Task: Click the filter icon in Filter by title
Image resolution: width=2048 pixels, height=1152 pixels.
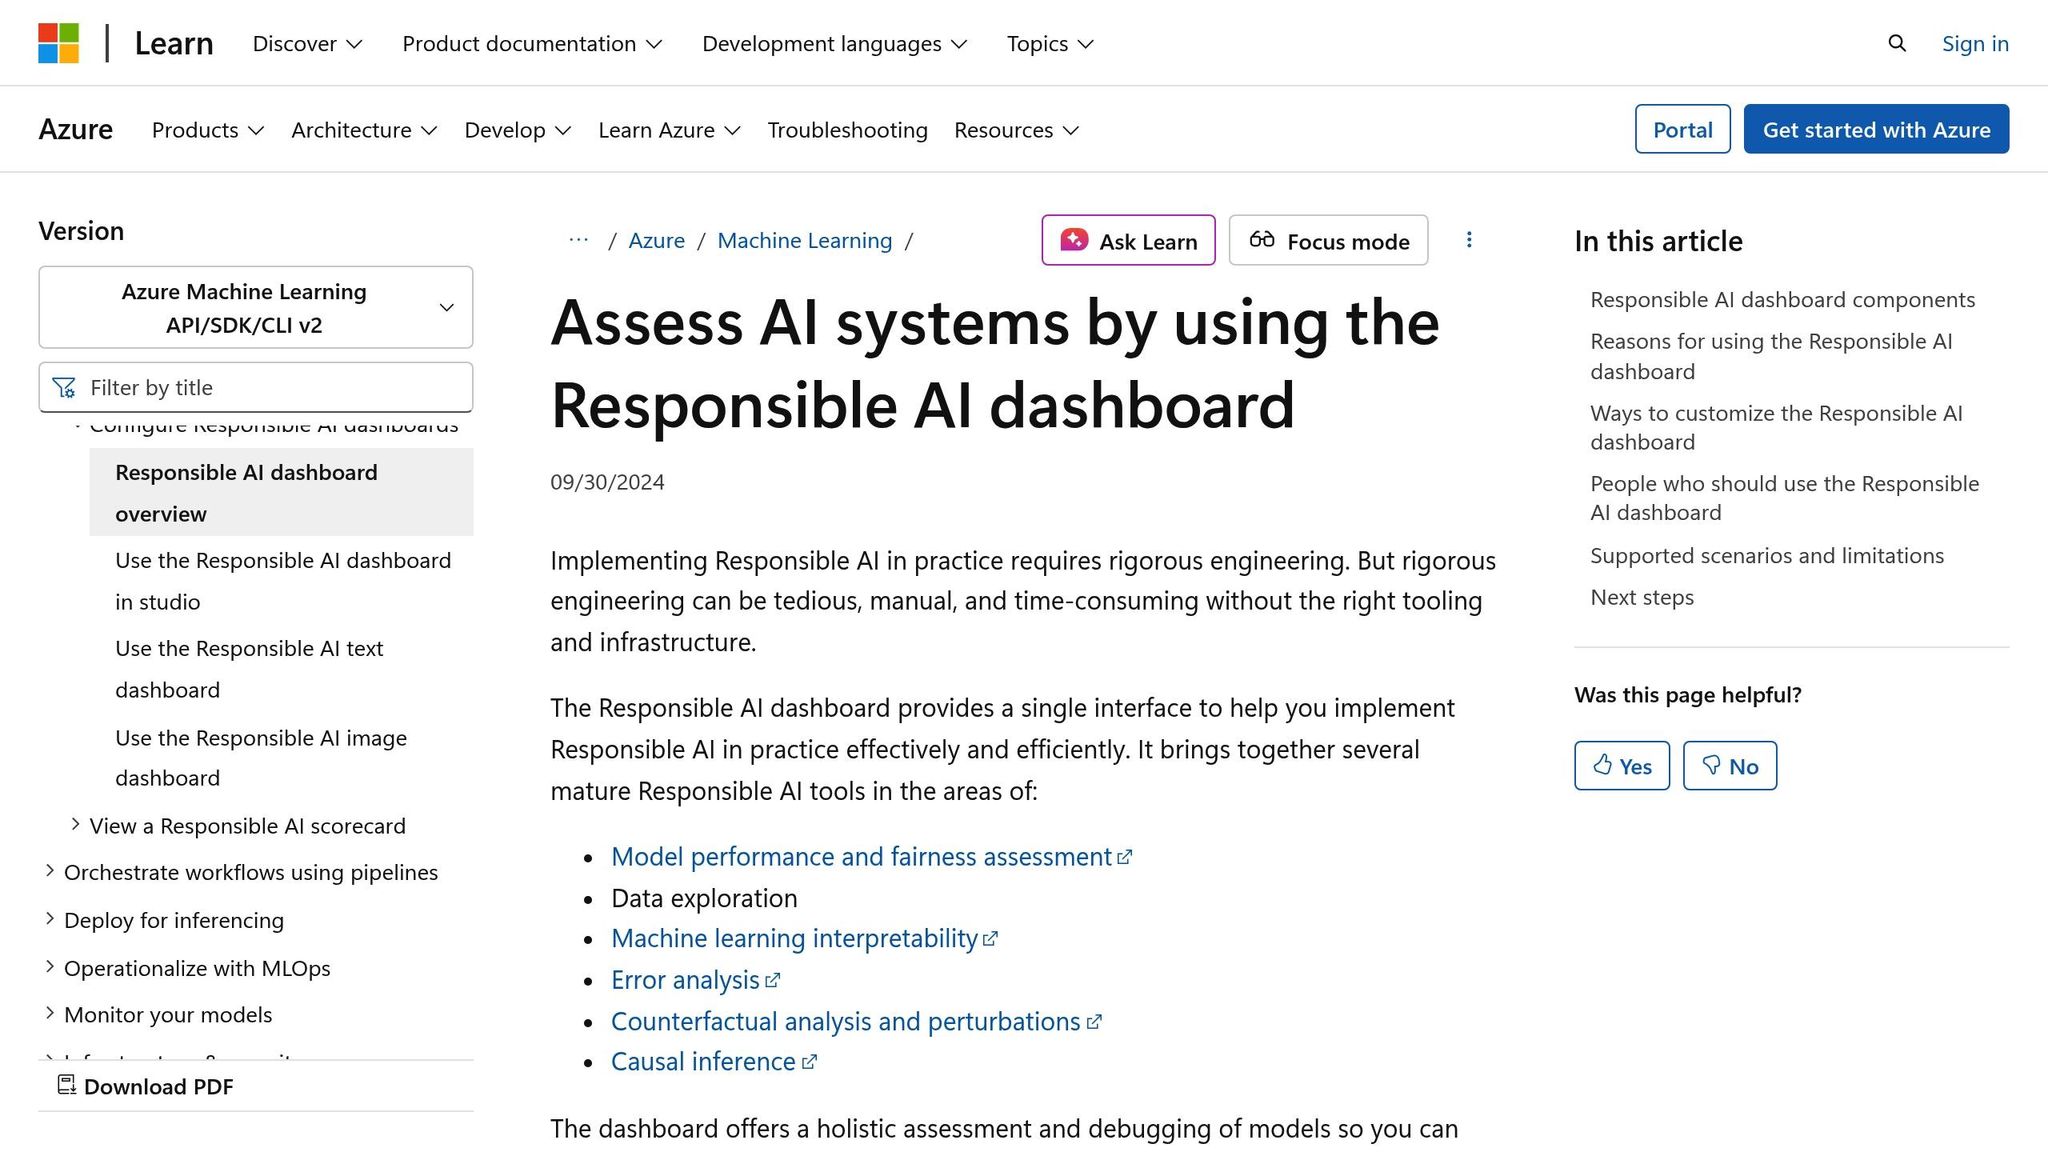Action: 64,387
